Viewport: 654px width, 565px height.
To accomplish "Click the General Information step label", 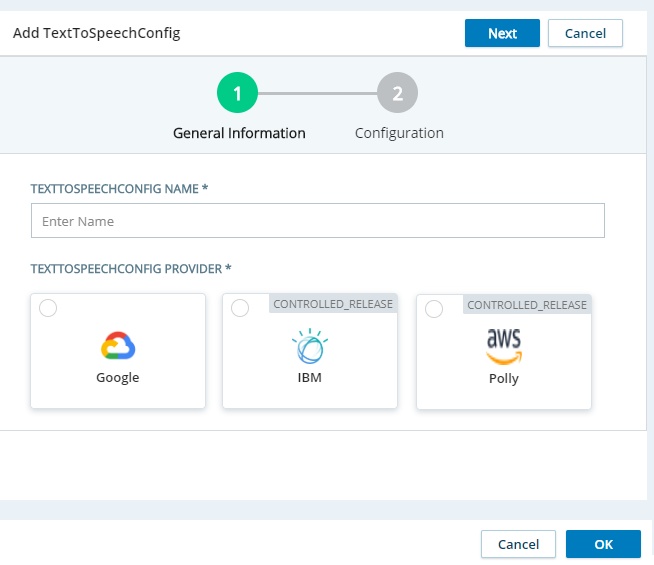I will click(x=239, y=133).
